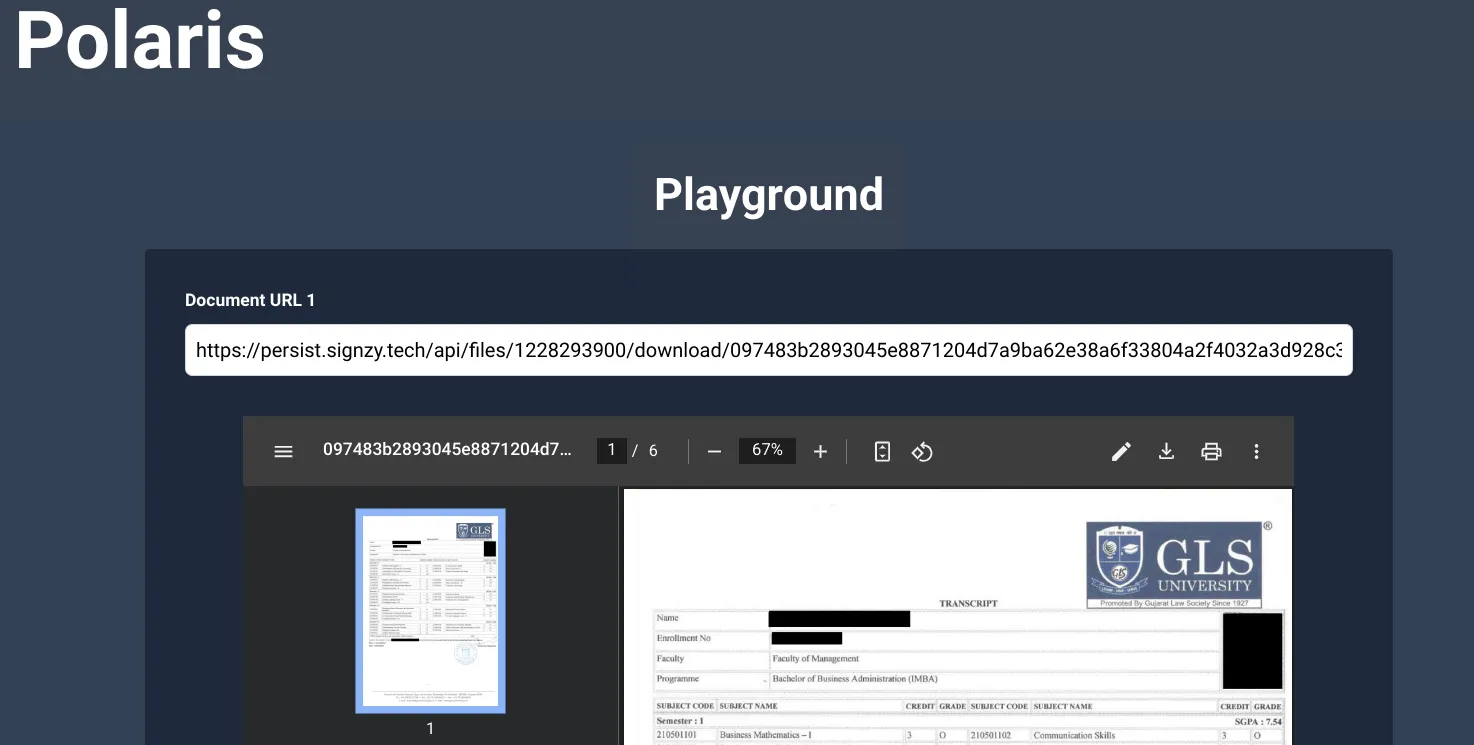
Task: Click the 67% zoom level field
Action: coord(767,451)
